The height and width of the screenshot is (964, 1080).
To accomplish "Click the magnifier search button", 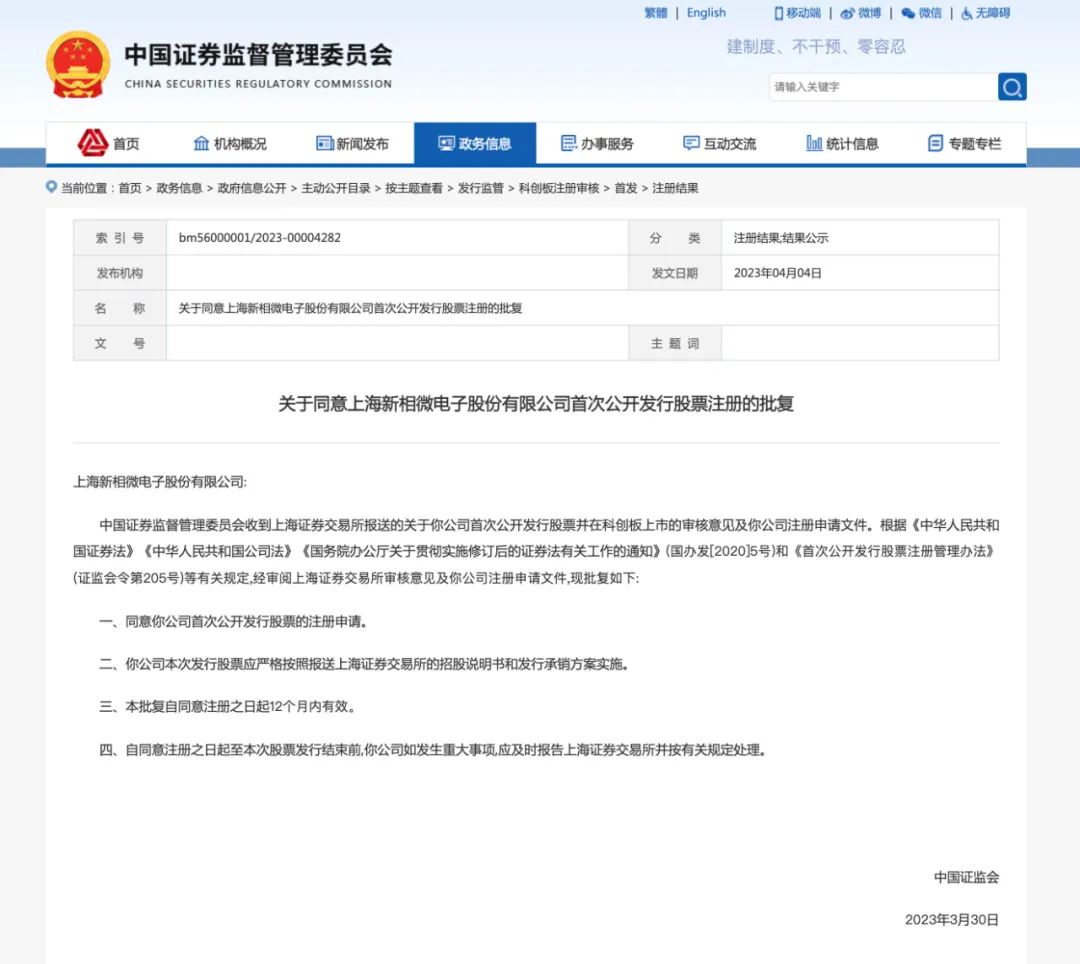I will (1012, 87).
